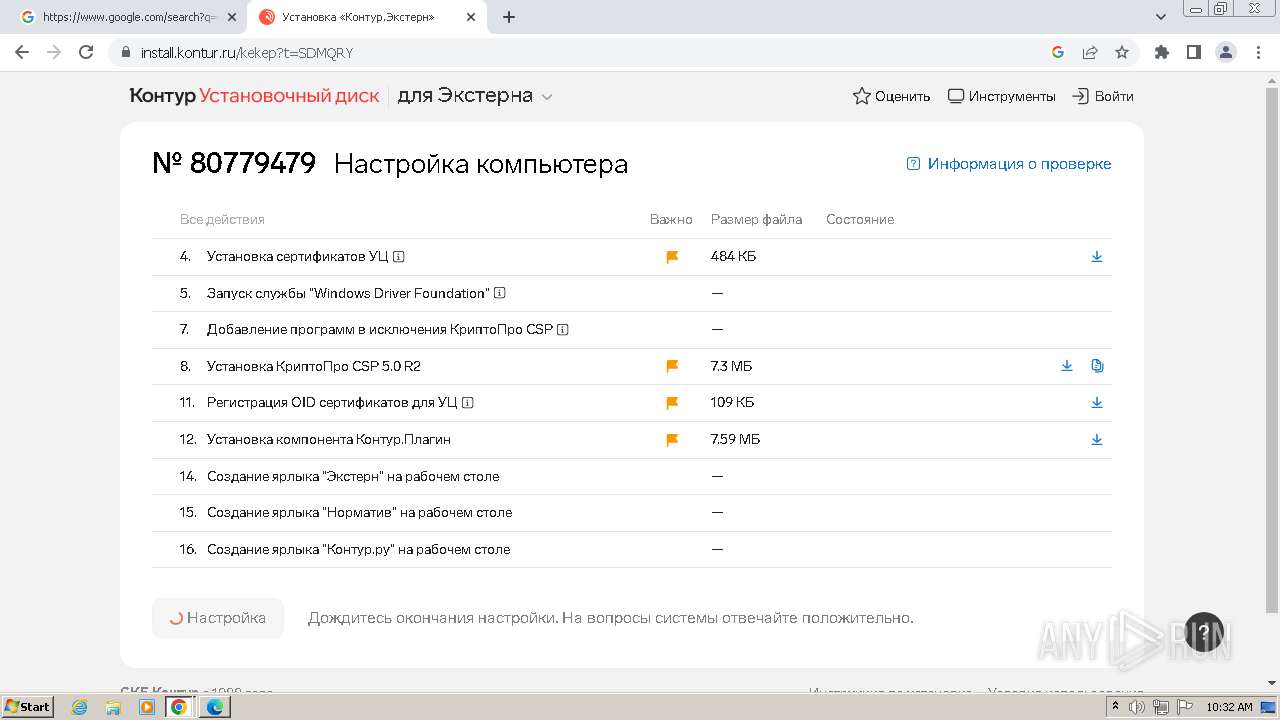Click the orange flag for Установка КриптоПро CSP

tap(672, 366)
